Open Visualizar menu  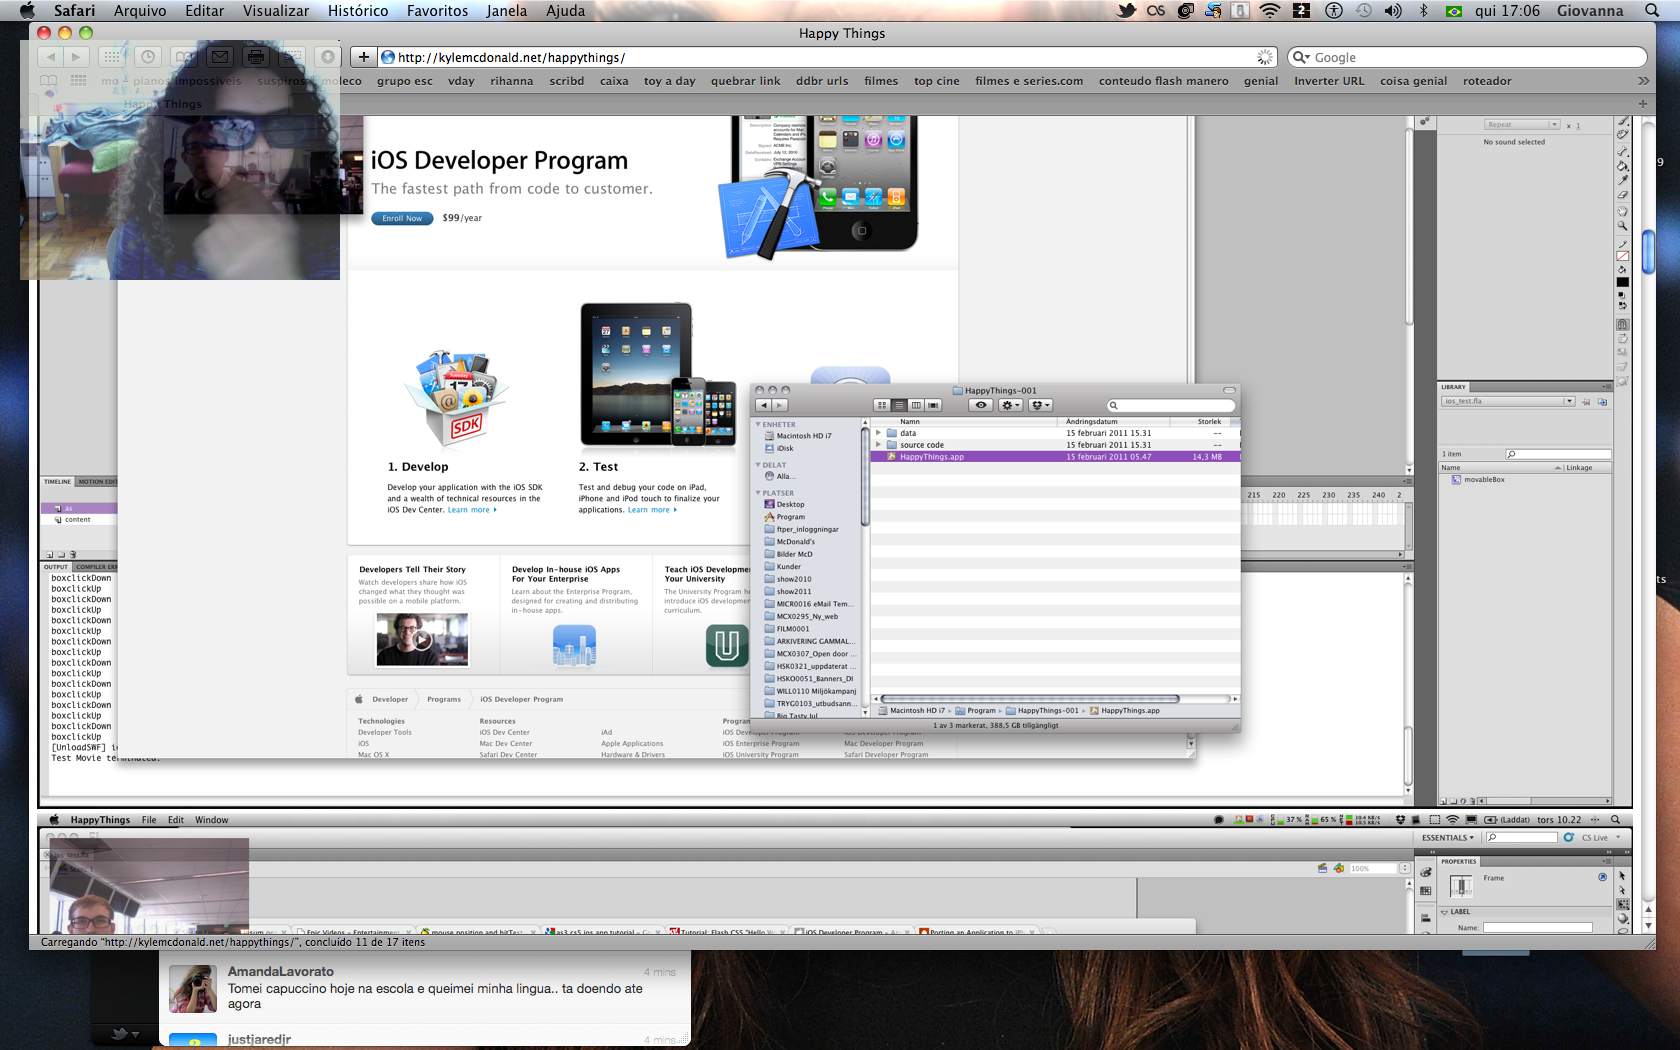point(276,11)
